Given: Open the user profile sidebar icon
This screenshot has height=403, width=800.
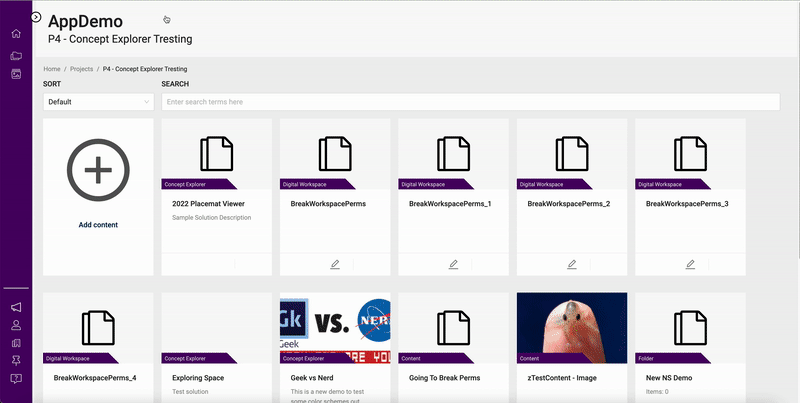Looking at the screenshot, I should point(16,325).
